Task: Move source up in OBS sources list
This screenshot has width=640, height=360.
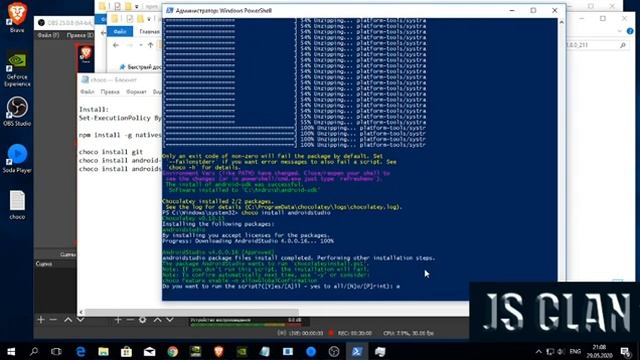Action: [158, 320]
